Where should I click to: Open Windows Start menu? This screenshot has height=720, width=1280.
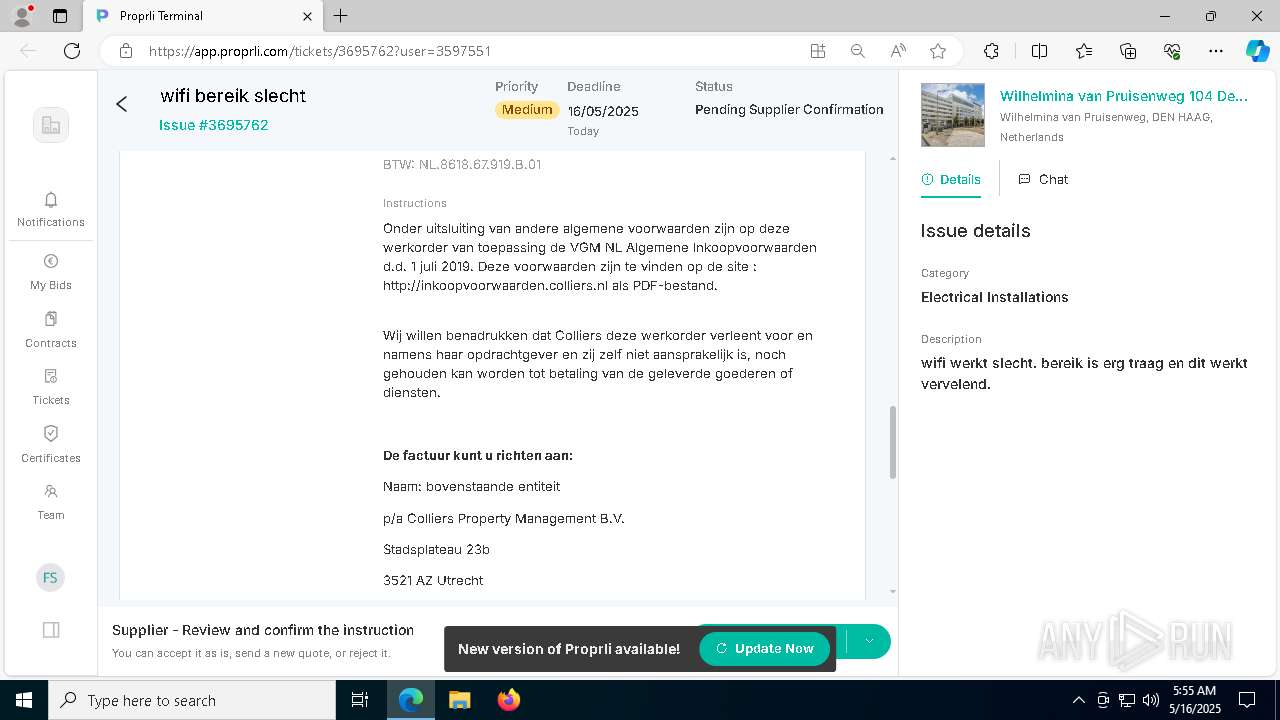tap(24, 700)
